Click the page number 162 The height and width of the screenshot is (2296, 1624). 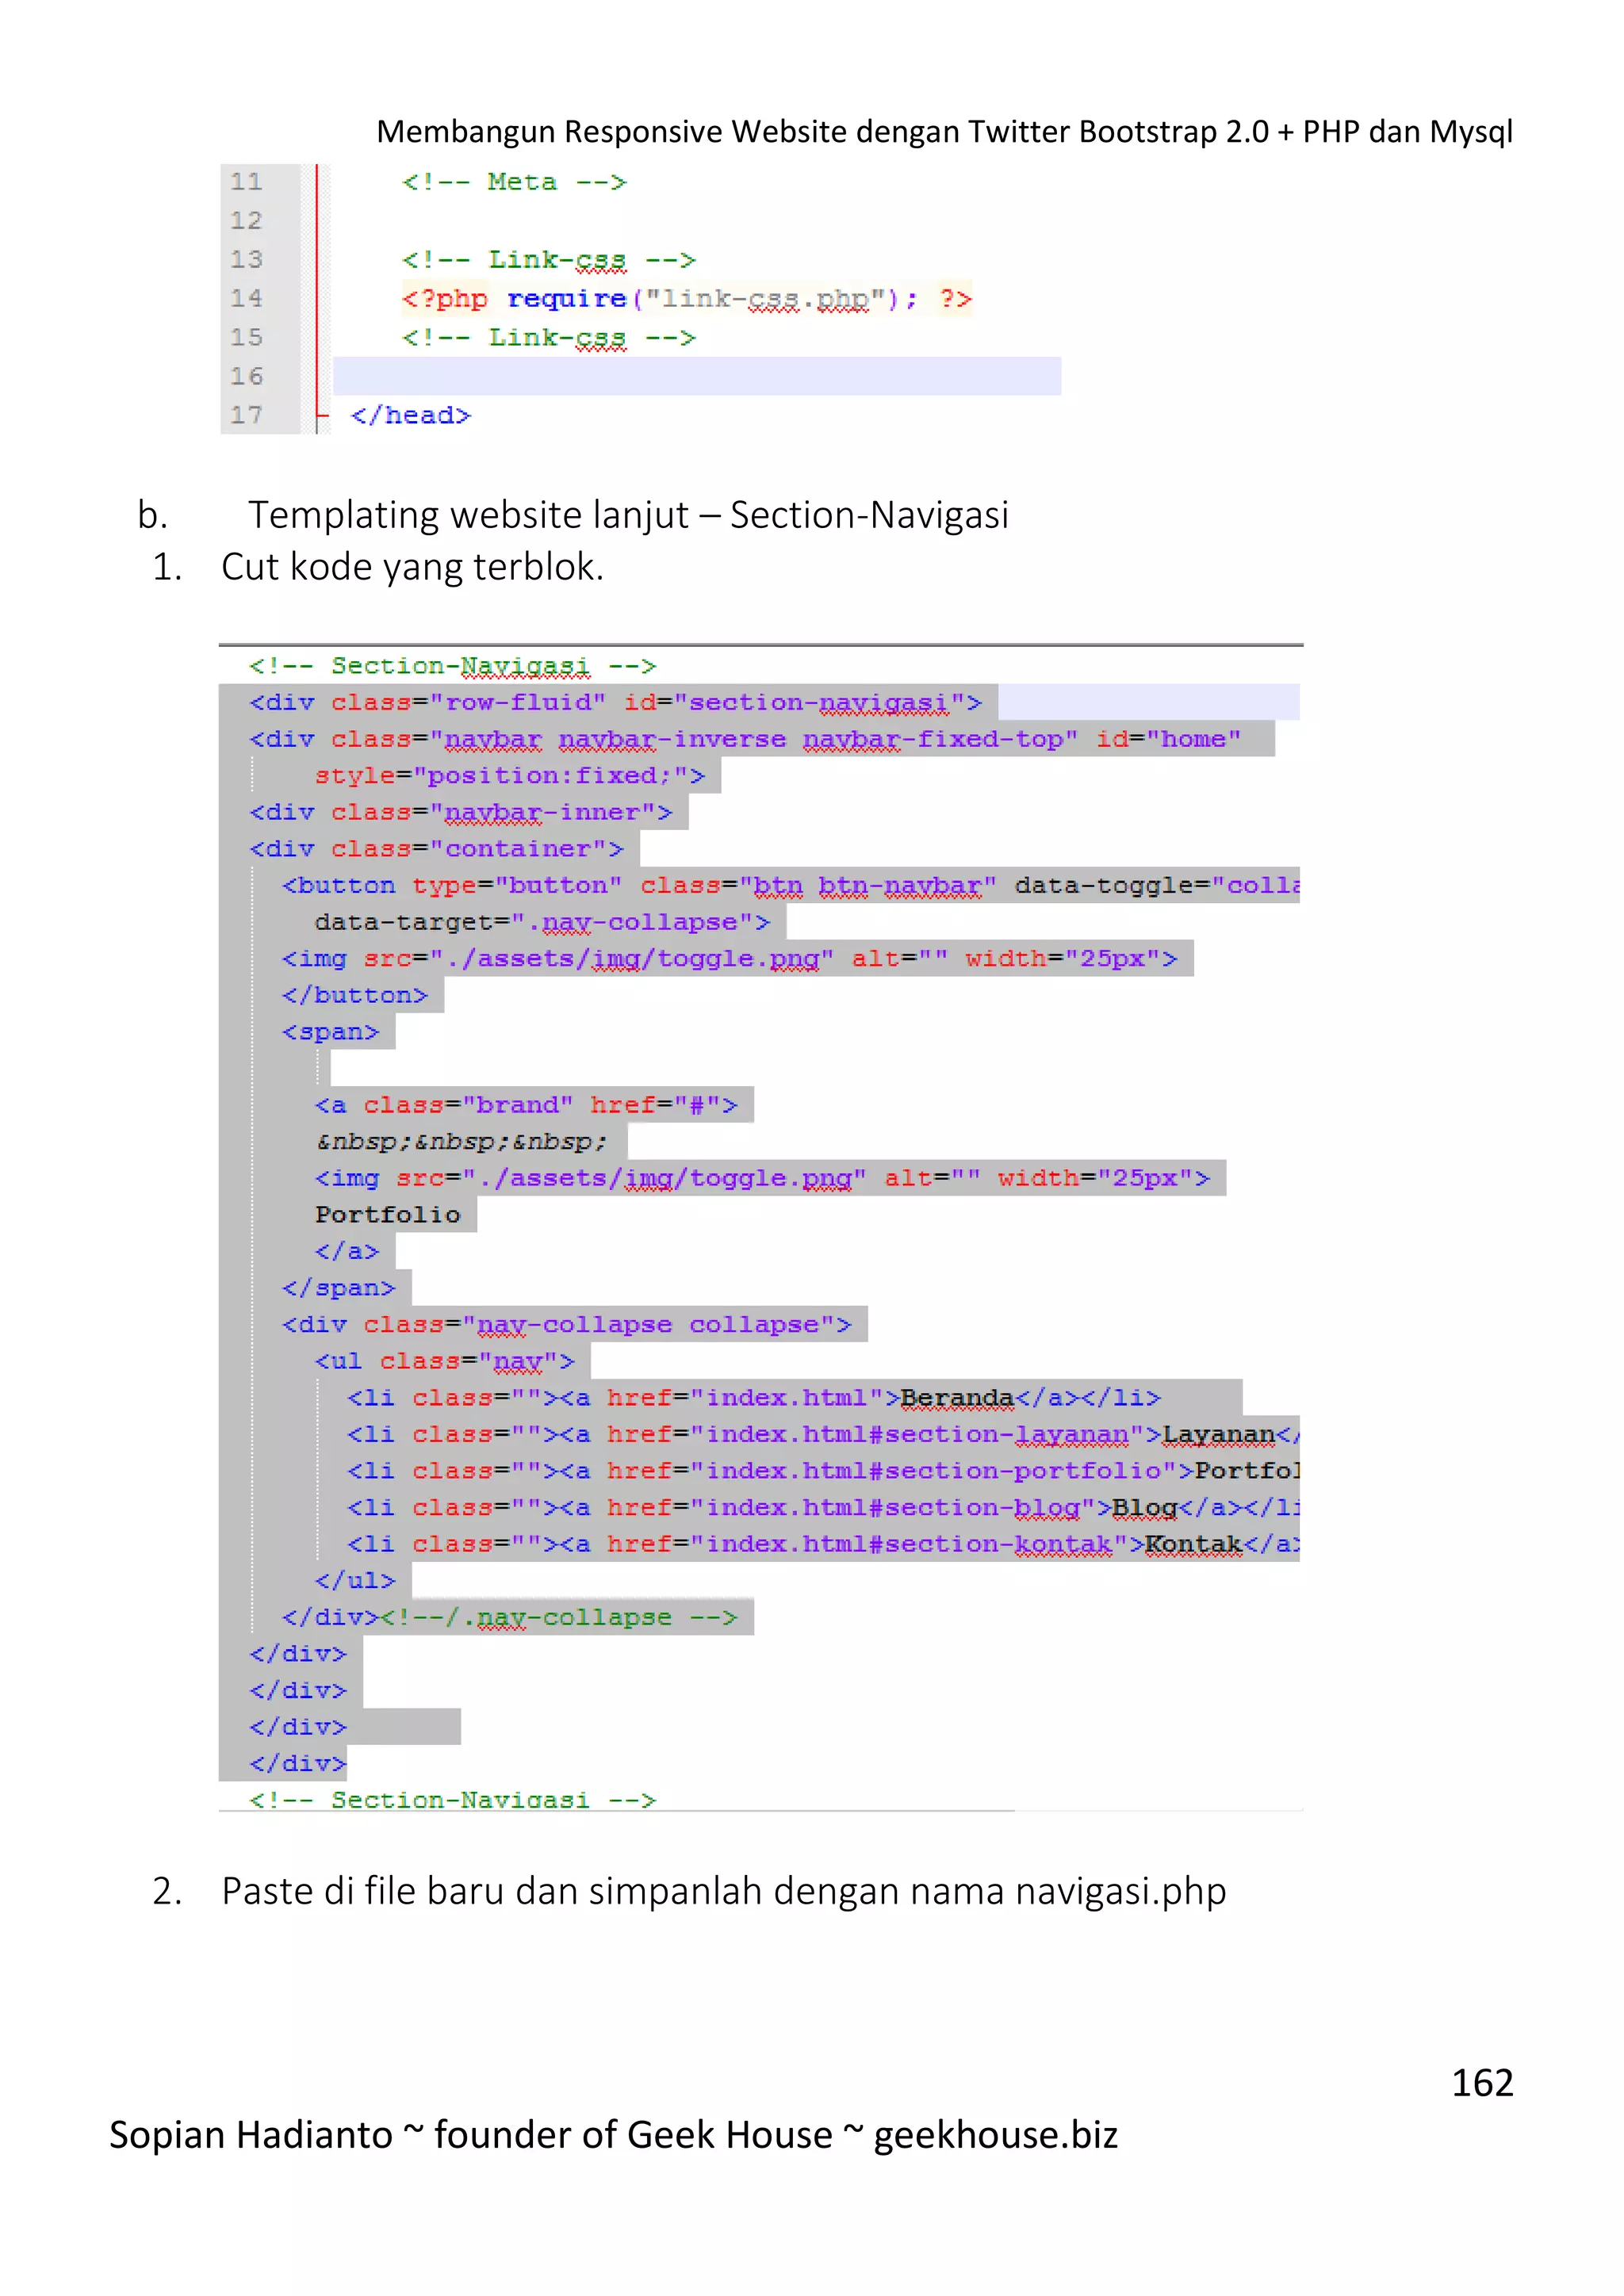coord(1482,2082)
